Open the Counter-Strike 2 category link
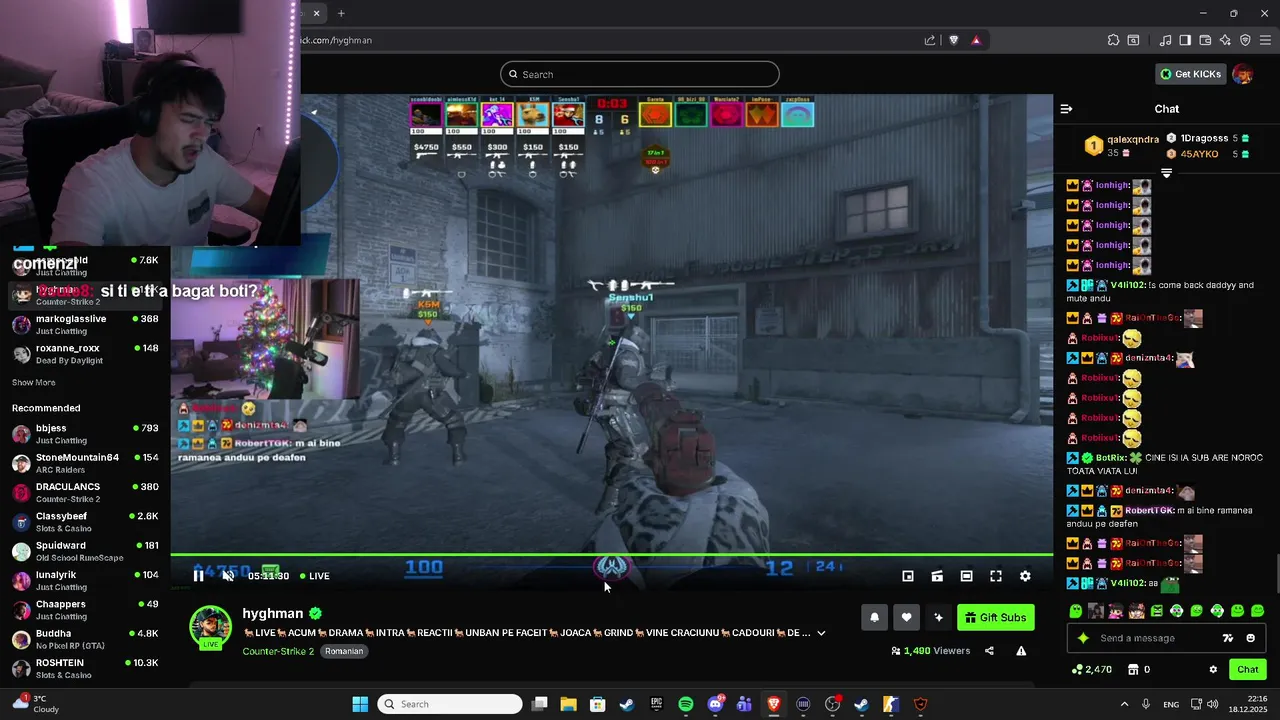The image size is (1280, 720). click(x=278, y=651)
